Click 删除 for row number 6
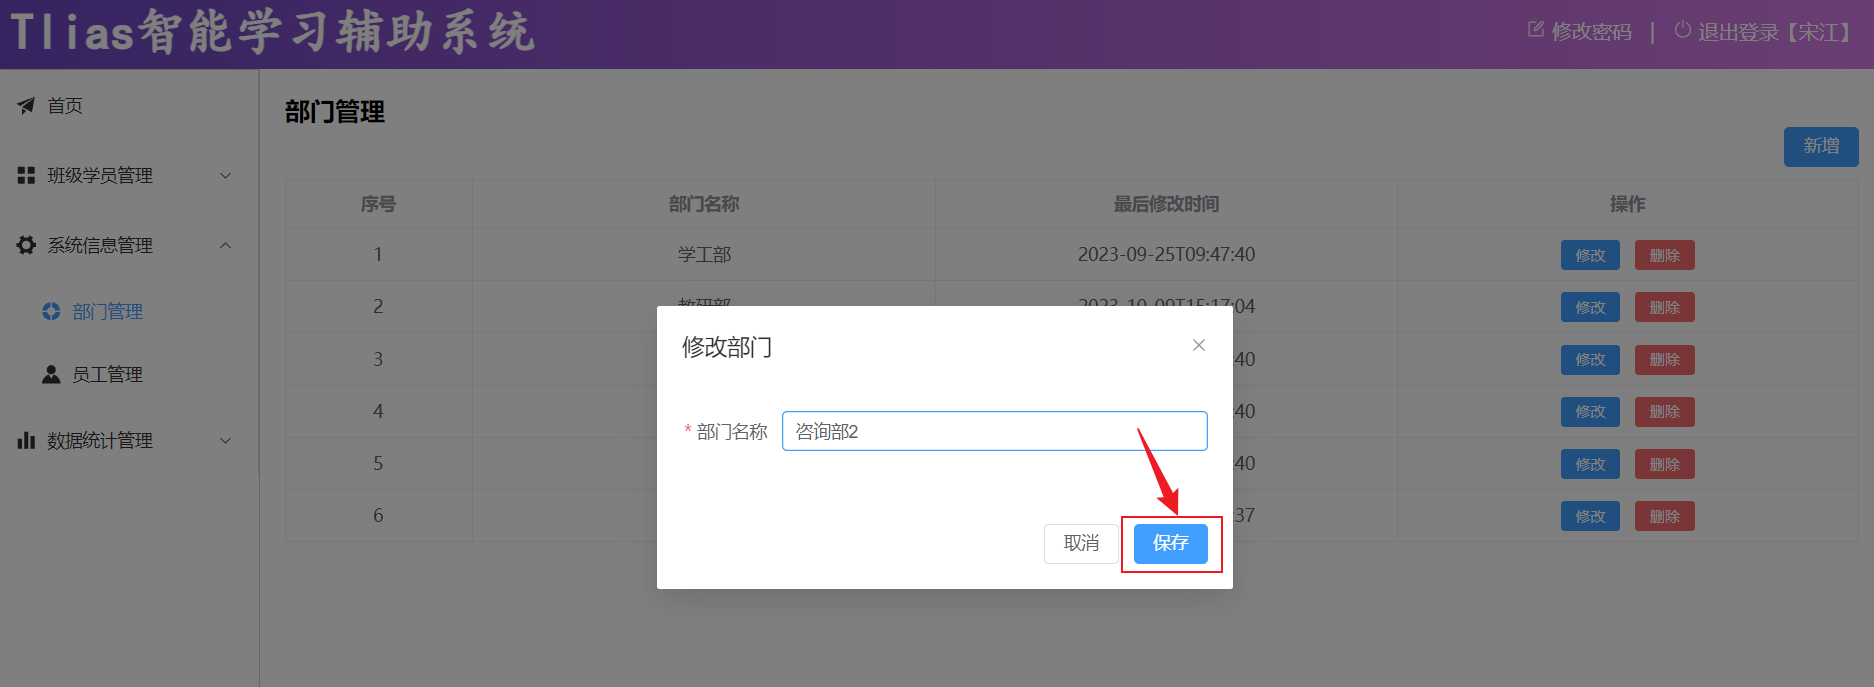The width and height of the screenshot is (1874, 687). tap(1664, 516)
